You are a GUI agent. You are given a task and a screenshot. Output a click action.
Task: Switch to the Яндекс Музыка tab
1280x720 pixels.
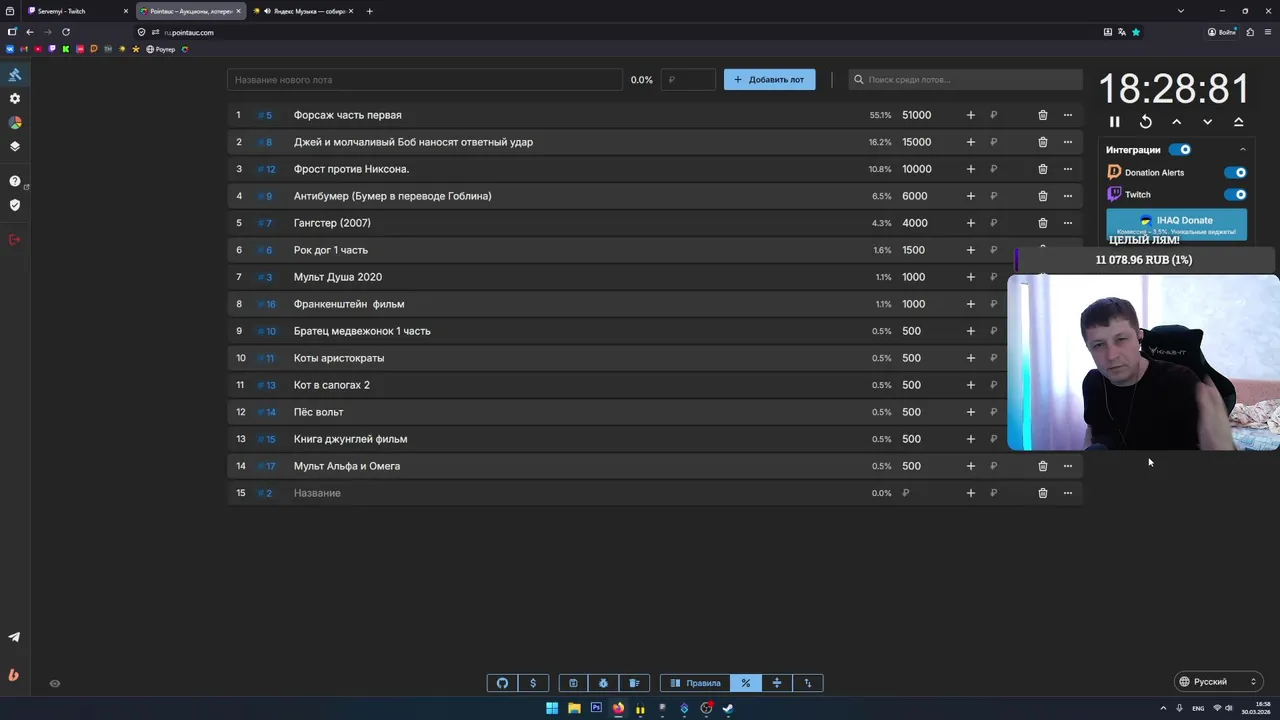point(303,11)
